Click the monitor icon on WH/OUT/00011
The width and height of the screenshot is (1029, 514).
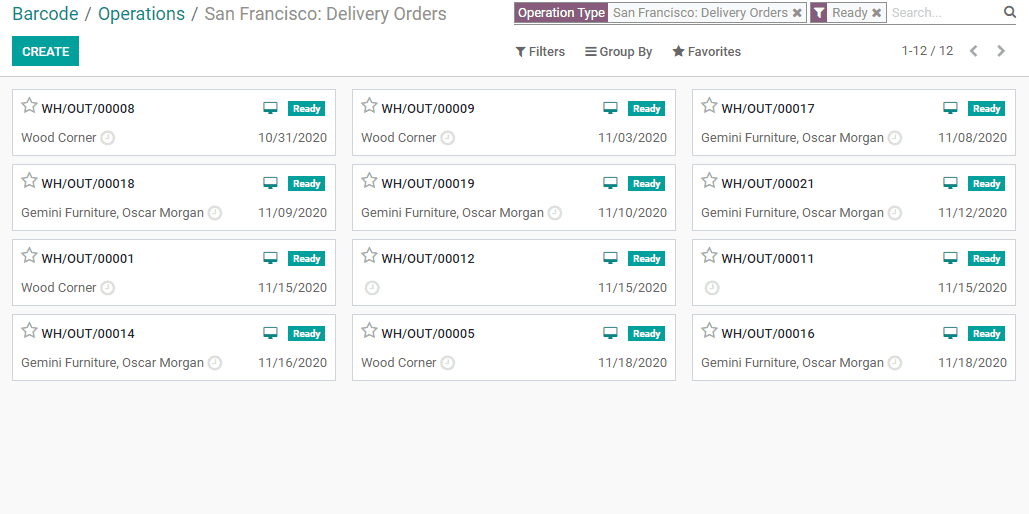950,259
